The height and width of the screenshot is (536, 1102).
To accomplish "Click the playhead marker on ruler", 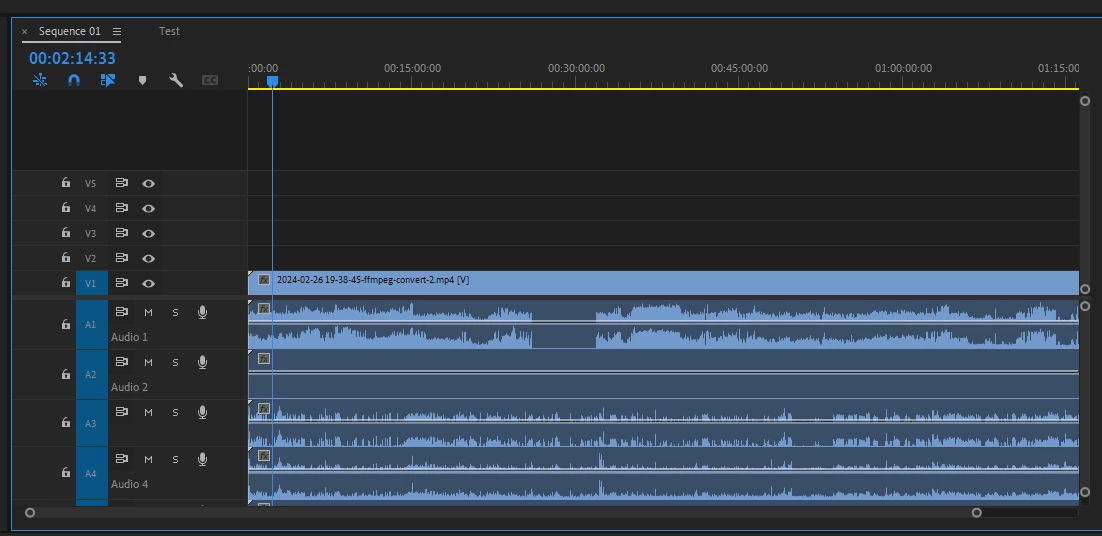I will pyautogui.click(x=273, y=81).
